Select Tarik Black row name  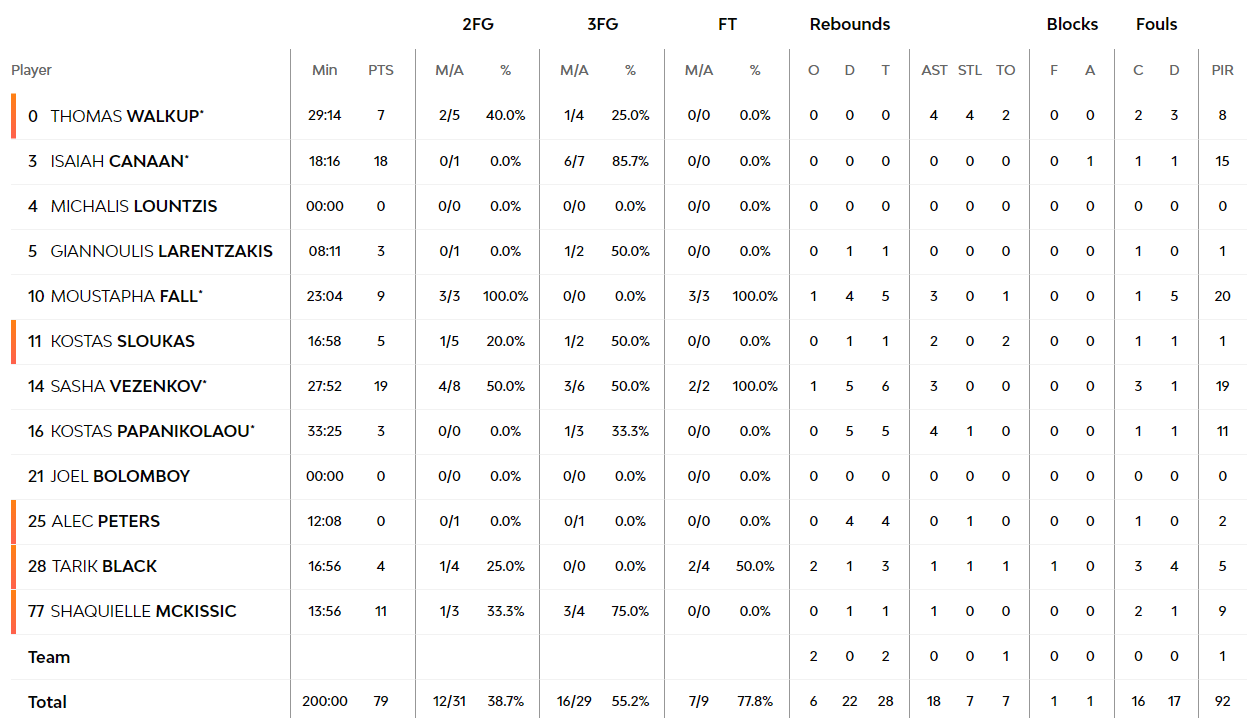pos(104,566)
